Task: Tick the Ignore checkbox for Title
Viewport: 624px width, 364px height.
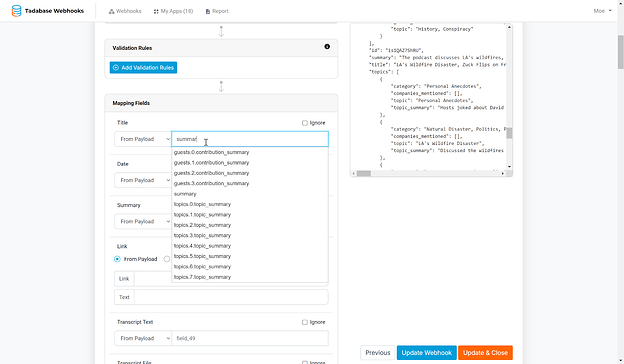Action: pyautogui.click(x=305, y=123)
